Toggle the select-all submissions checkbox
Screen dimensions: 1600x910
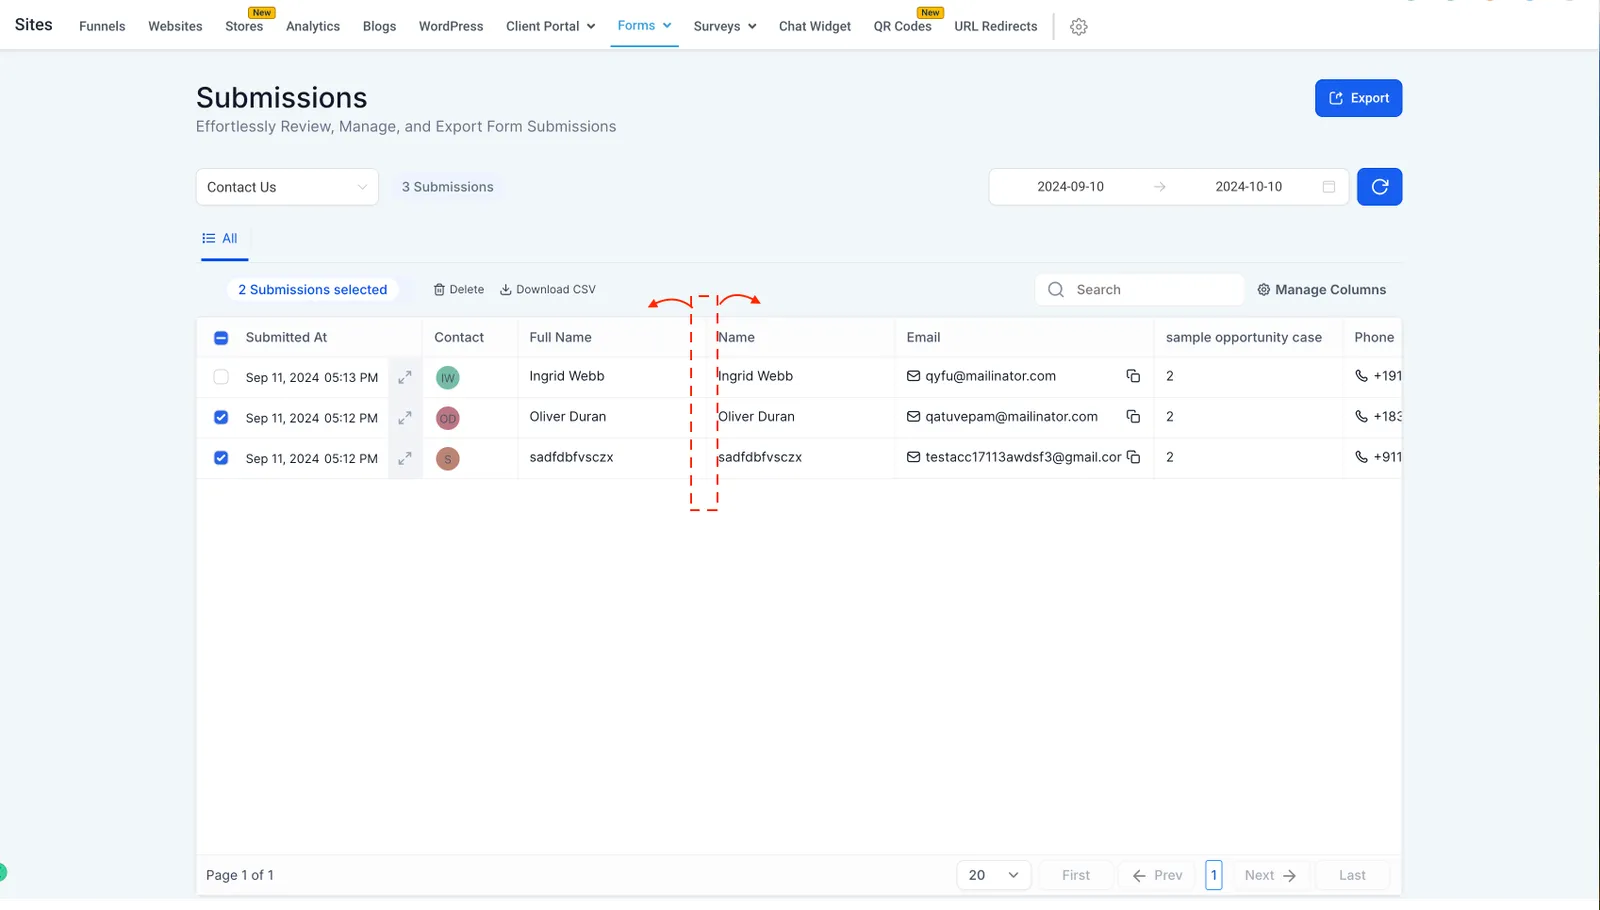221,338
